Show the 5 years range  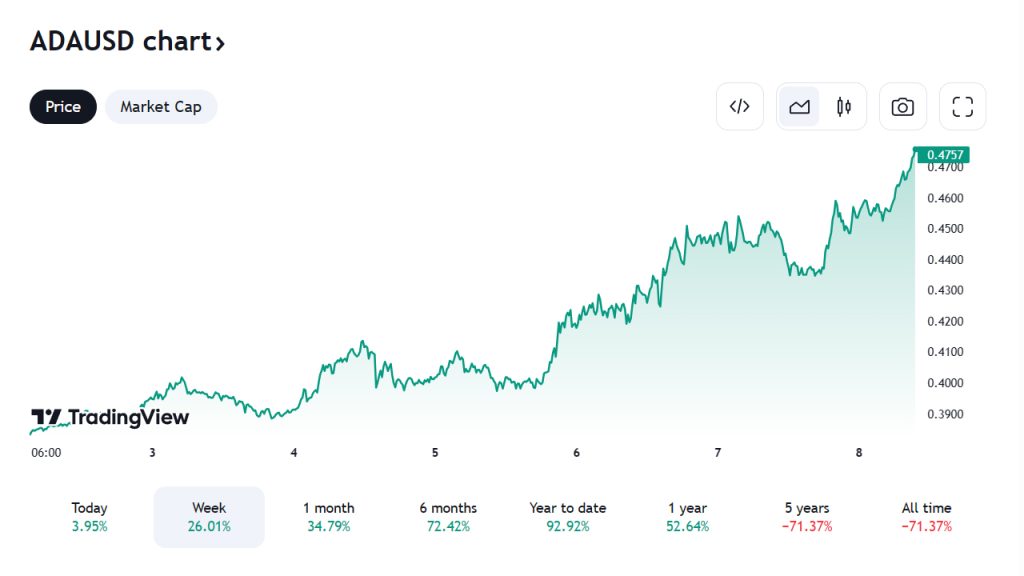point(807,517)
